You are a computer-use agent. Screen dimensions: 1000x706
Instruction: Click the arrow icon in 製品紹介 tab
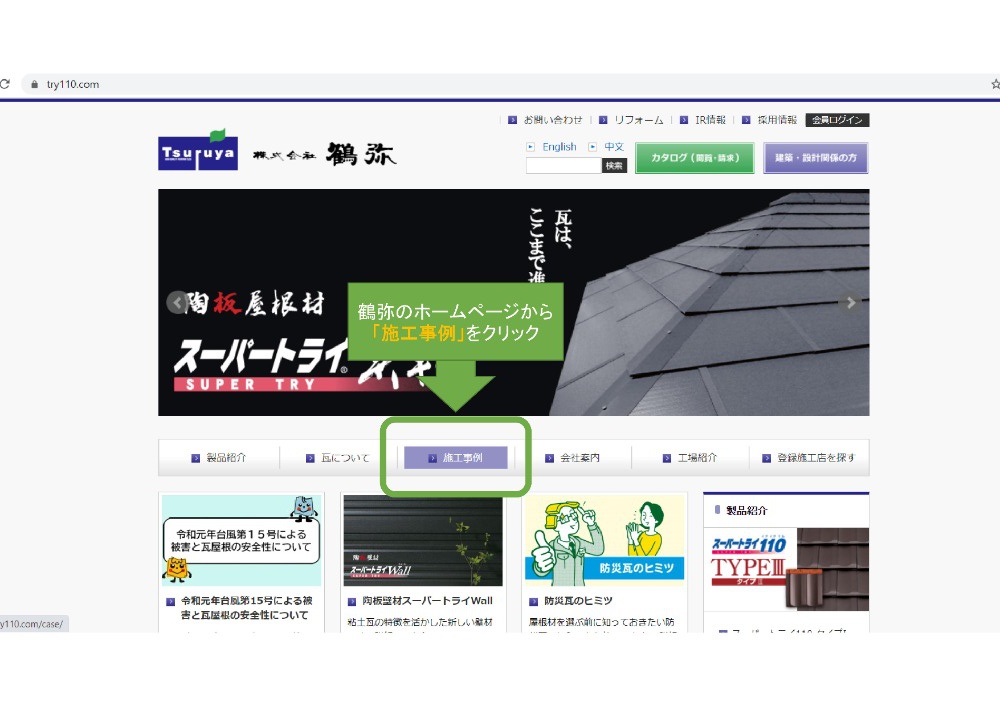[196, 458]
